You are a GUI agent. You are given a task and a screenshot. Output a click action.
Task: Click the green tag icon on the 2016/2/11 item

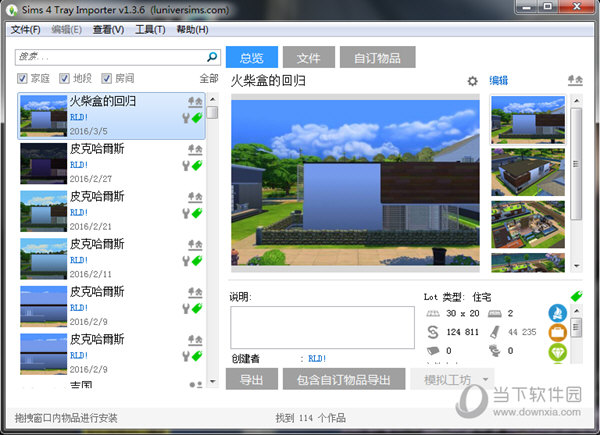197,260
